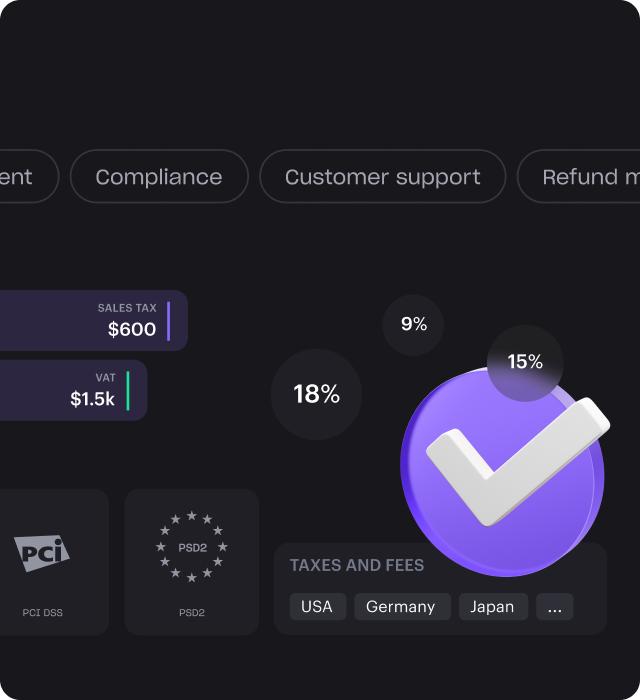The image size is (640, 700).
Task: Open the Sales Tax $600 card
Action: [x=95, y=320]
